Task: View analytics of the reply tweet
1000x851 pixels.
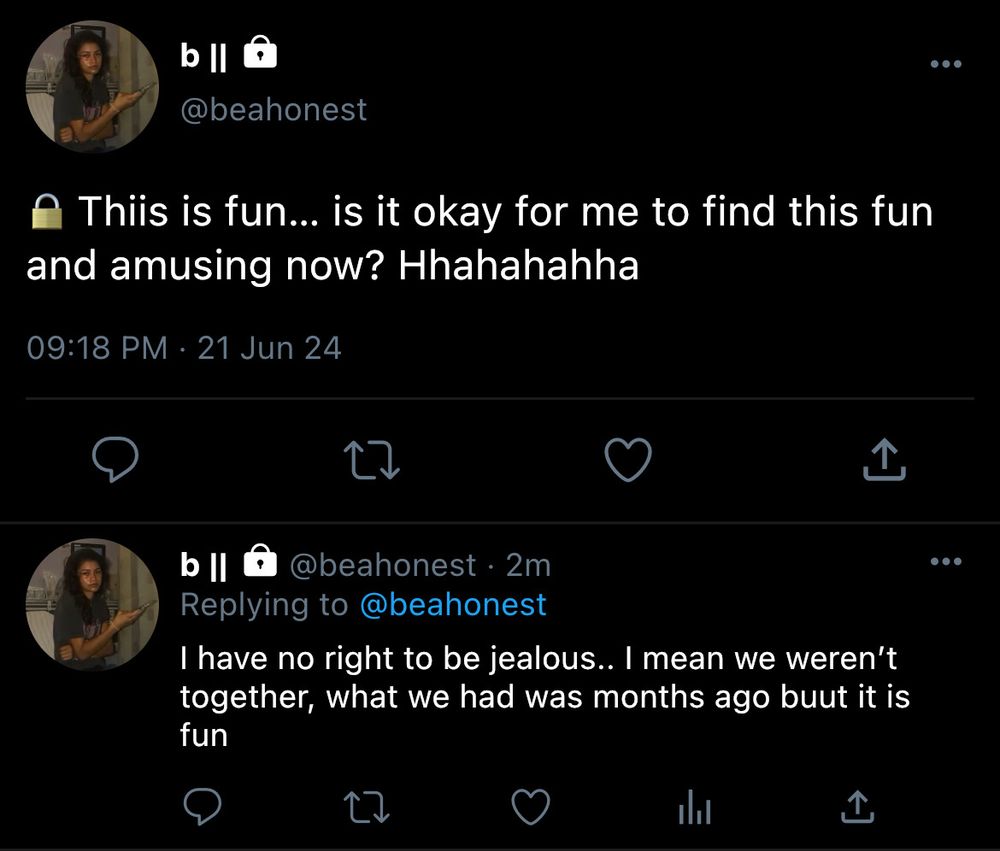Action: pyautogui.click(x=694, y=807)
